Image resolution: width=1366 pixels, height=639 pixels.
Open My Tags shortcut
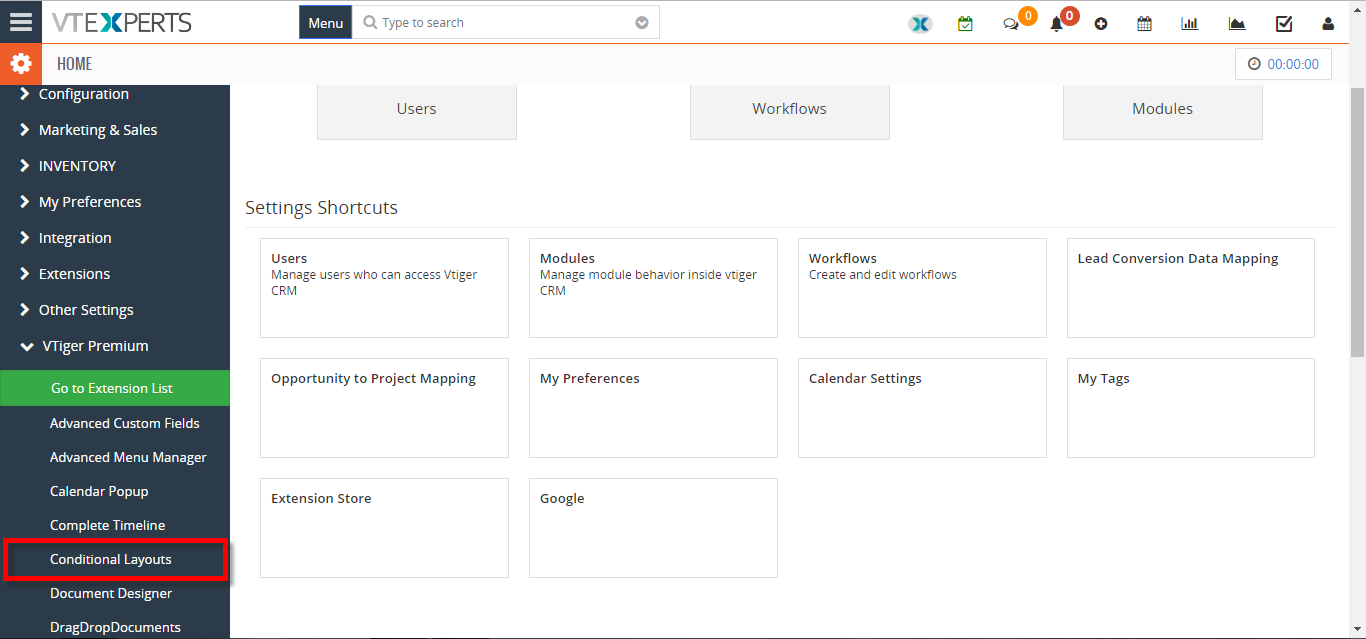[x=1191, y=408]
